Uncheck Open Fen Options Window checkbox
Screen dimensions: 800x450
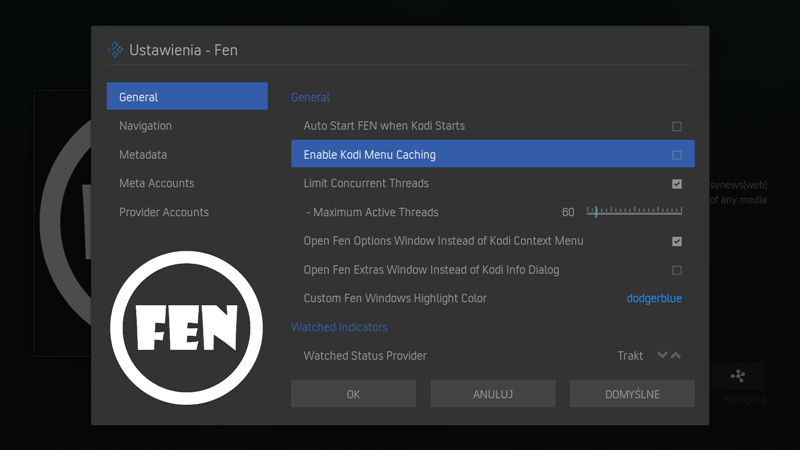677,241
